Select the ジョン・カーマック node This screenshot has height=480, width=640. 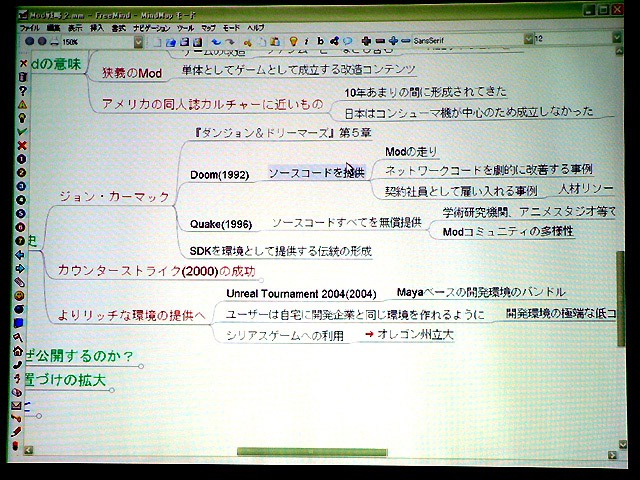(x=115, y=198)
